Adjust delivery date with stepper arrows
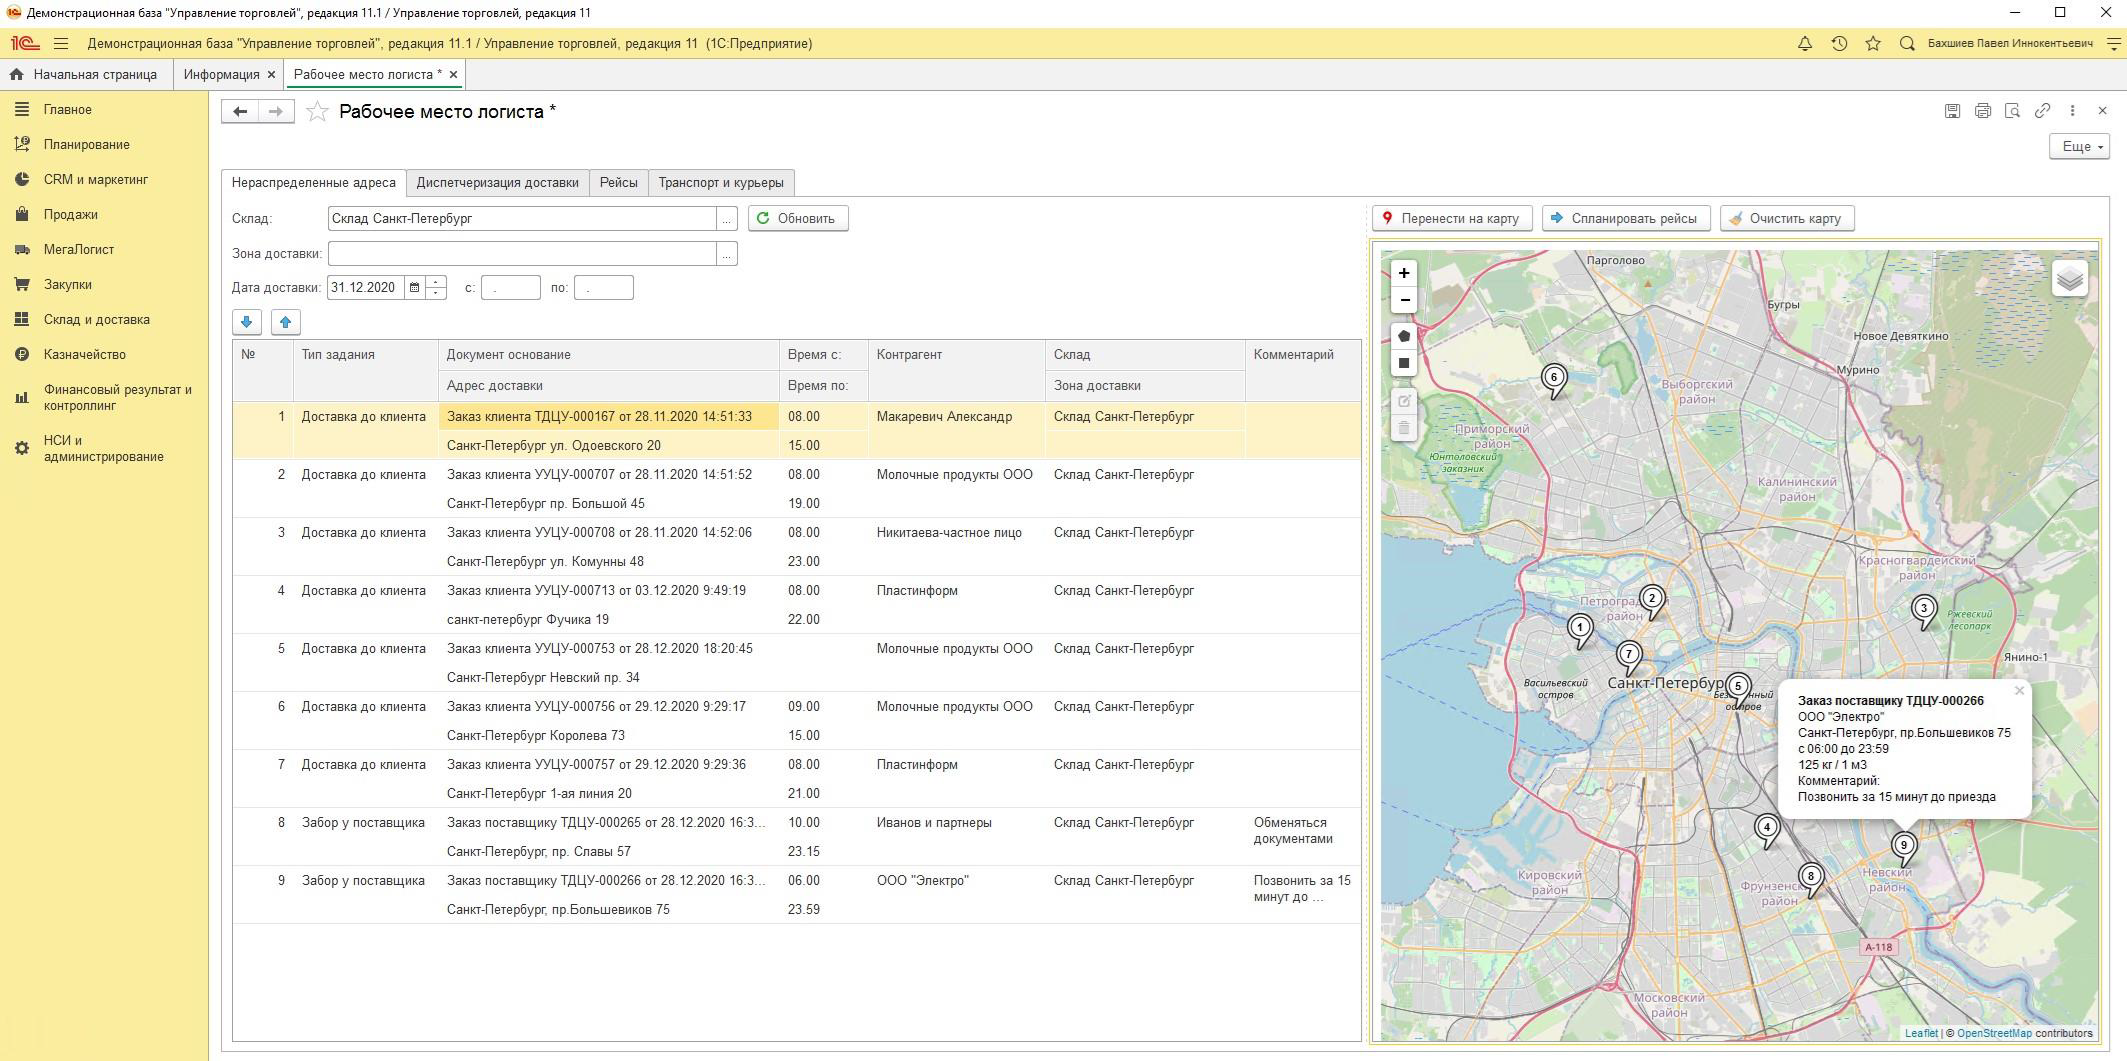The height and width of the screenshot is (1061, 2127). [435, 288]
